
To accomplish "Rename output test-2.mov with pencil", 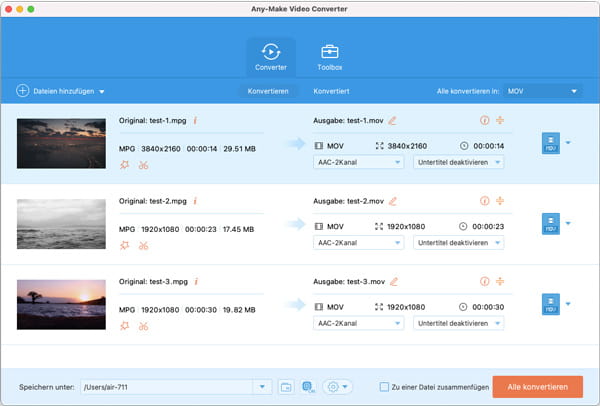I will pyautogui.click(x=393, y=201).
